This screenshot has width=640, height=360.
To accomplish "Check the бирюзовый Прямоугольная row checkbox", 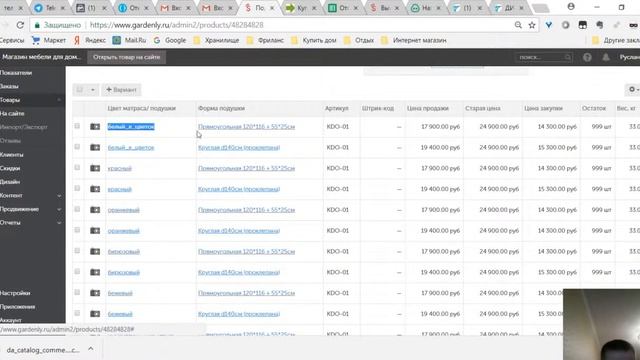I will coord(77,251).
